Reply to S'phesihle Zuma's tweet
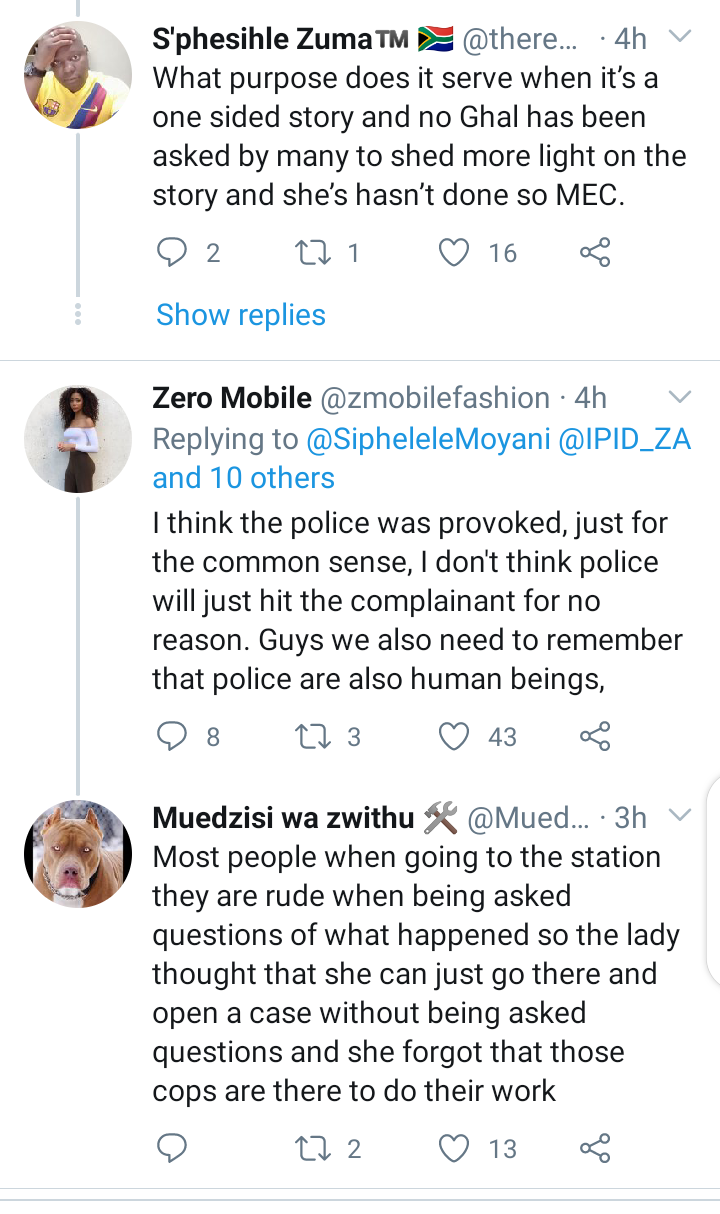The width and height of the screenshot is (720, 1214). click(x=173, y=253)
